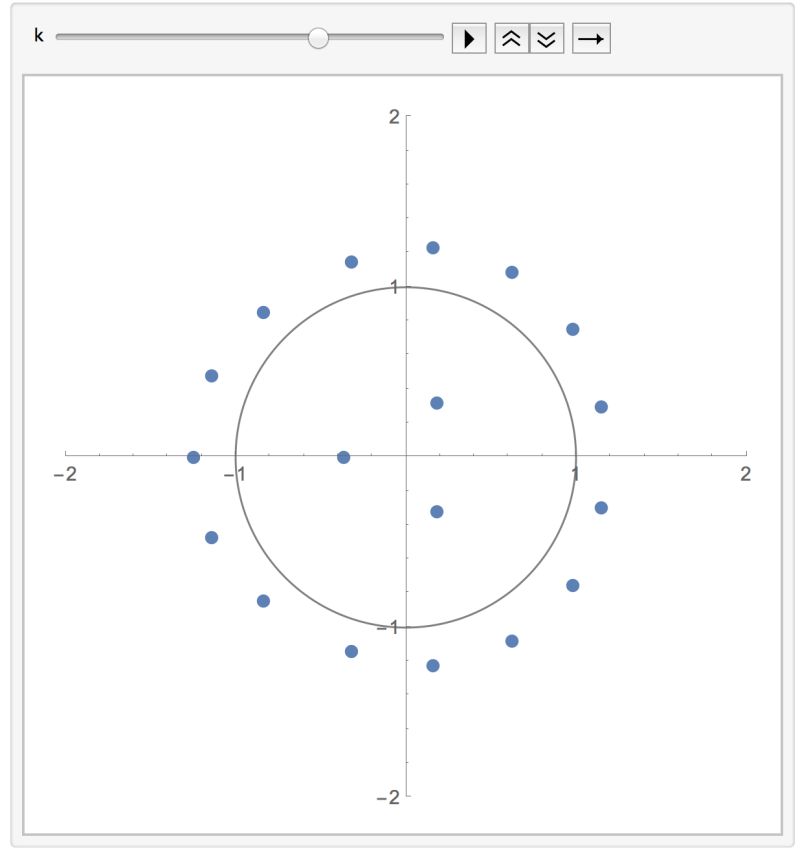Click the k slider thumb
The image size is (800, 854).
(x=319, y=39)
